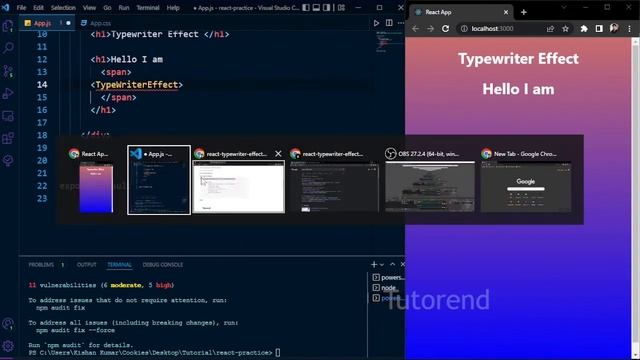
Task: Open the Selection menu
Action: (x=63, y=7)
